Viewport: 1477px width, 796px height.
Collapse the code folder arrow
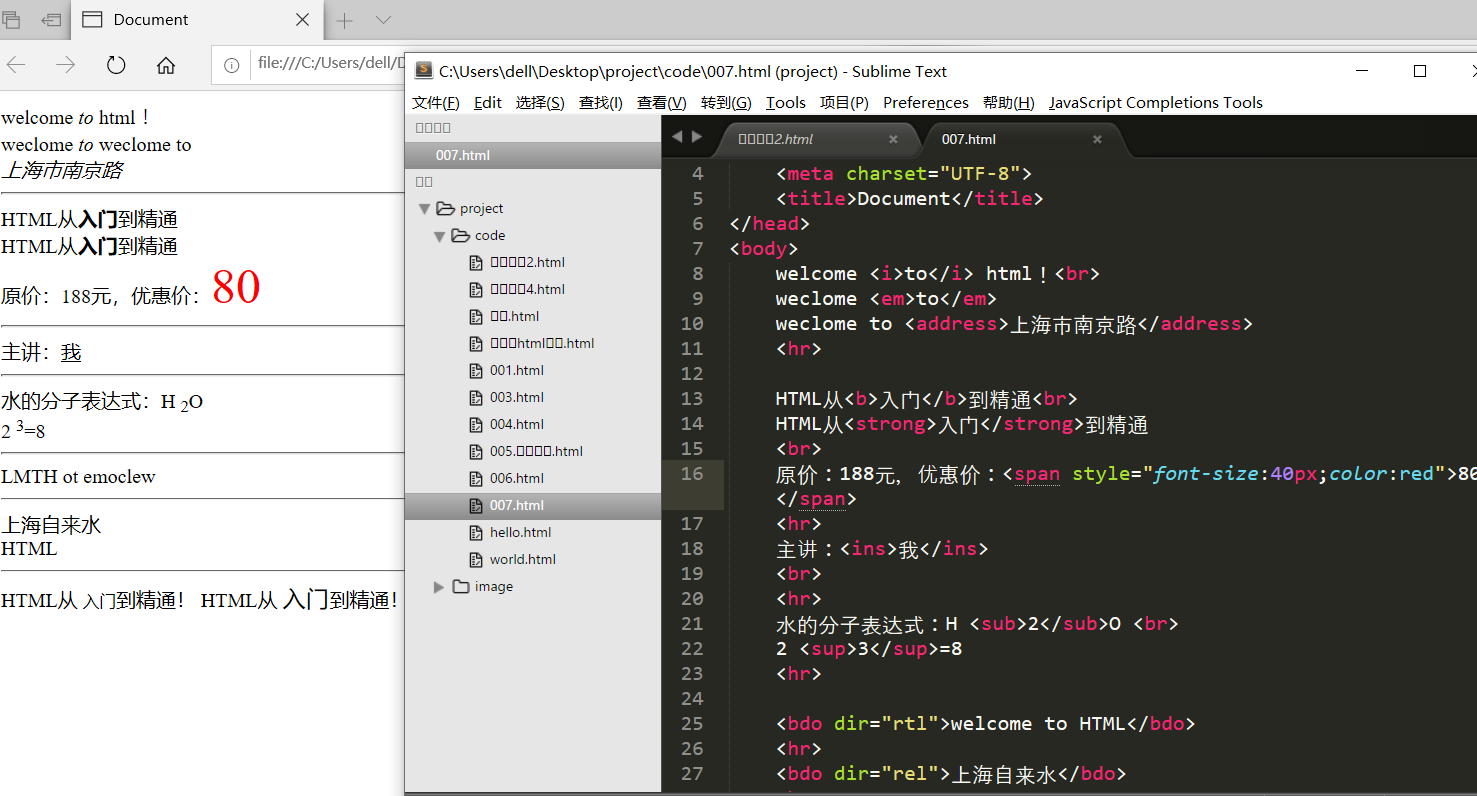pos(440,236)
